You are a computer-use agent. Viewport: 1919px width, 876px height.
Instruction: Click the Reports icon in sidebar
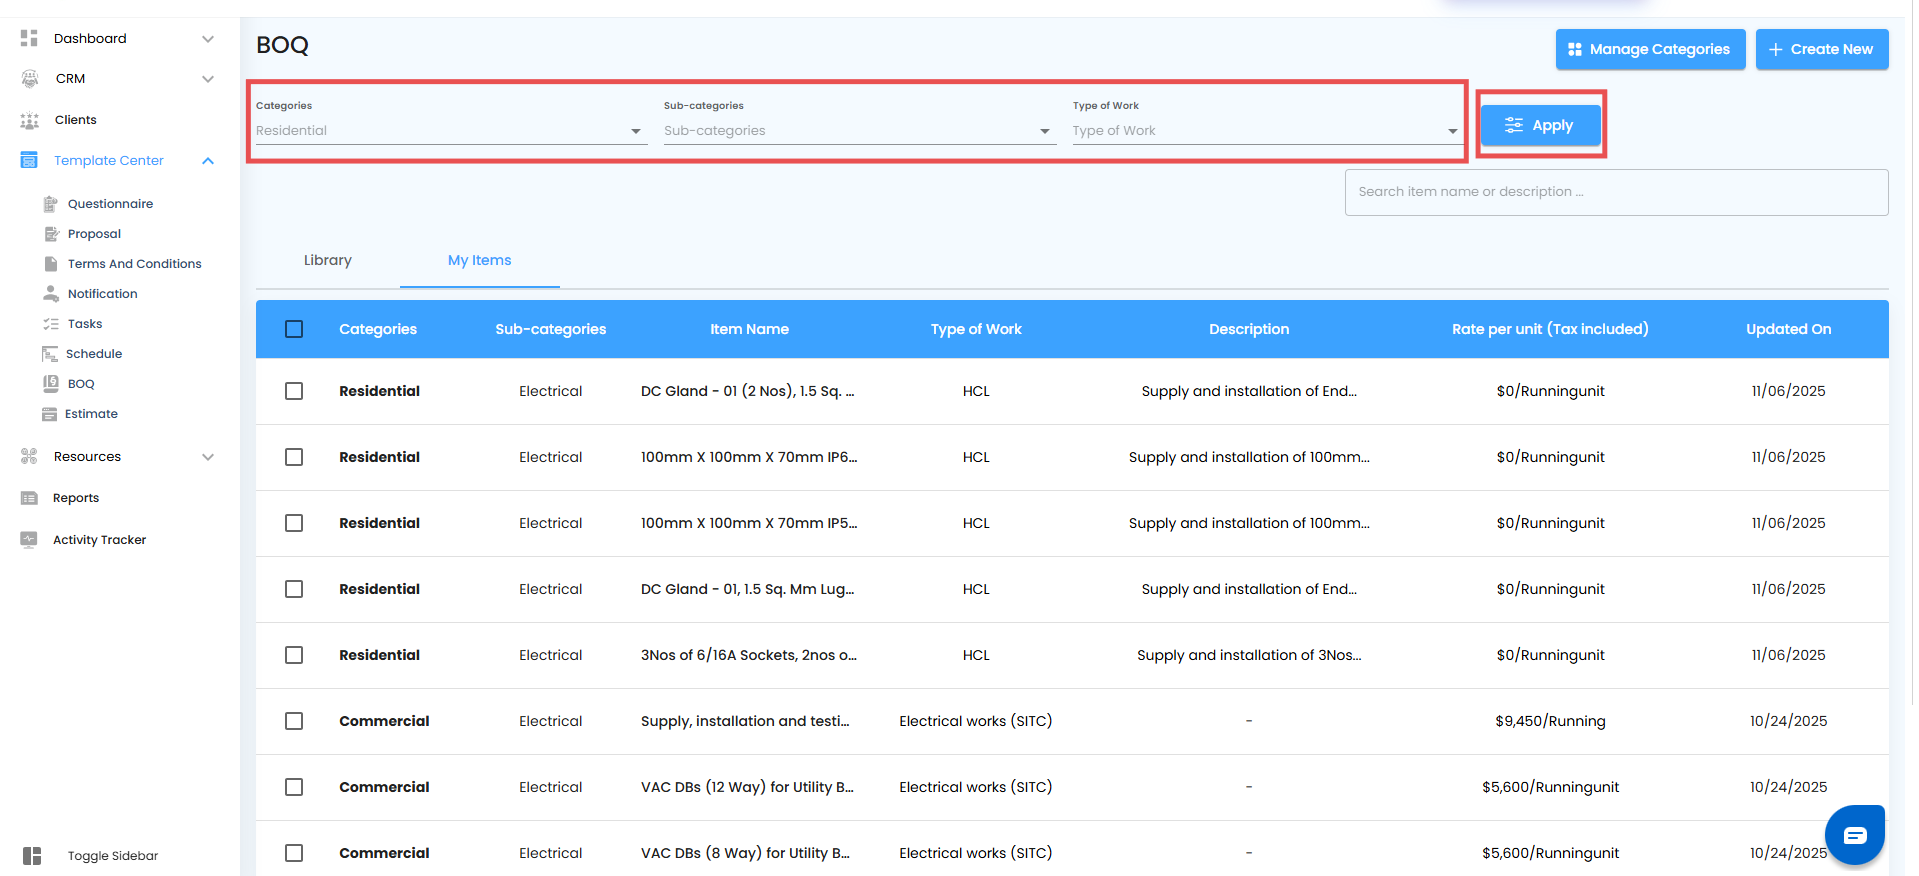pyautogui.click(x=29, y=498)
